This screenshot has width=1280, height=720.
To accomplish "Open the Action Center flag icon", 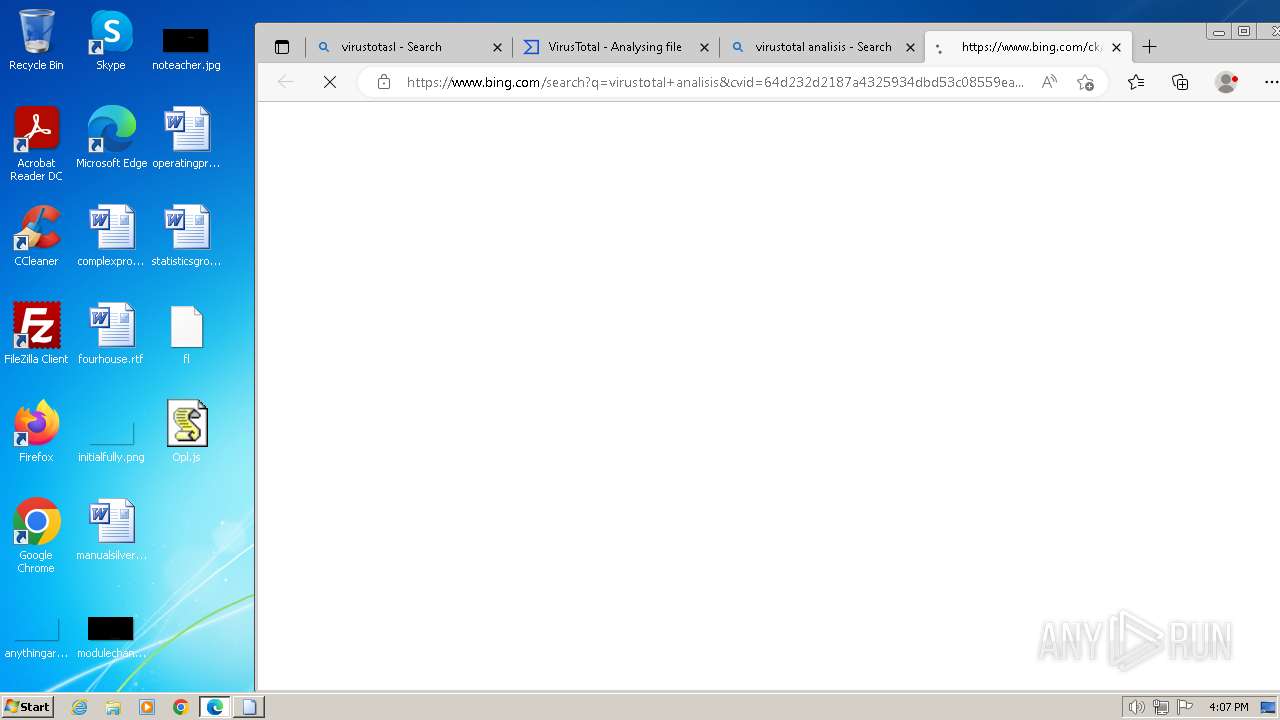I will [1186, 707].
